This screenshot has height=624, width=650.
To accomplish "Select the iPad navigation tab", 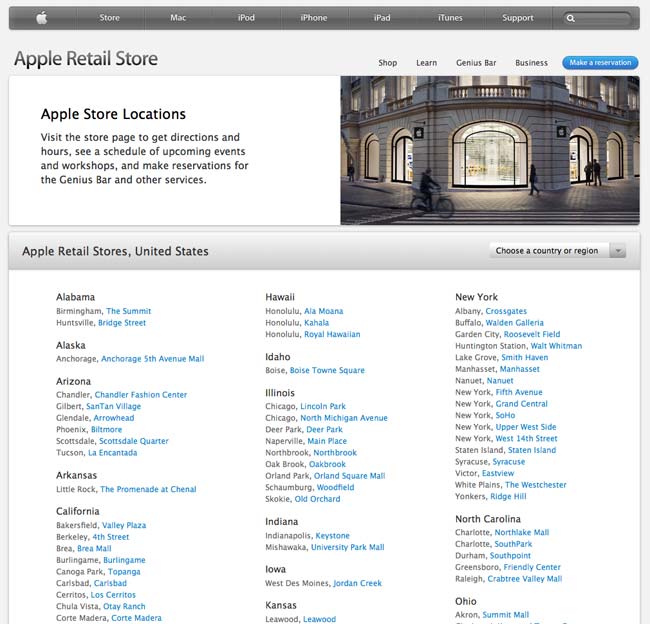I will 382,18.
